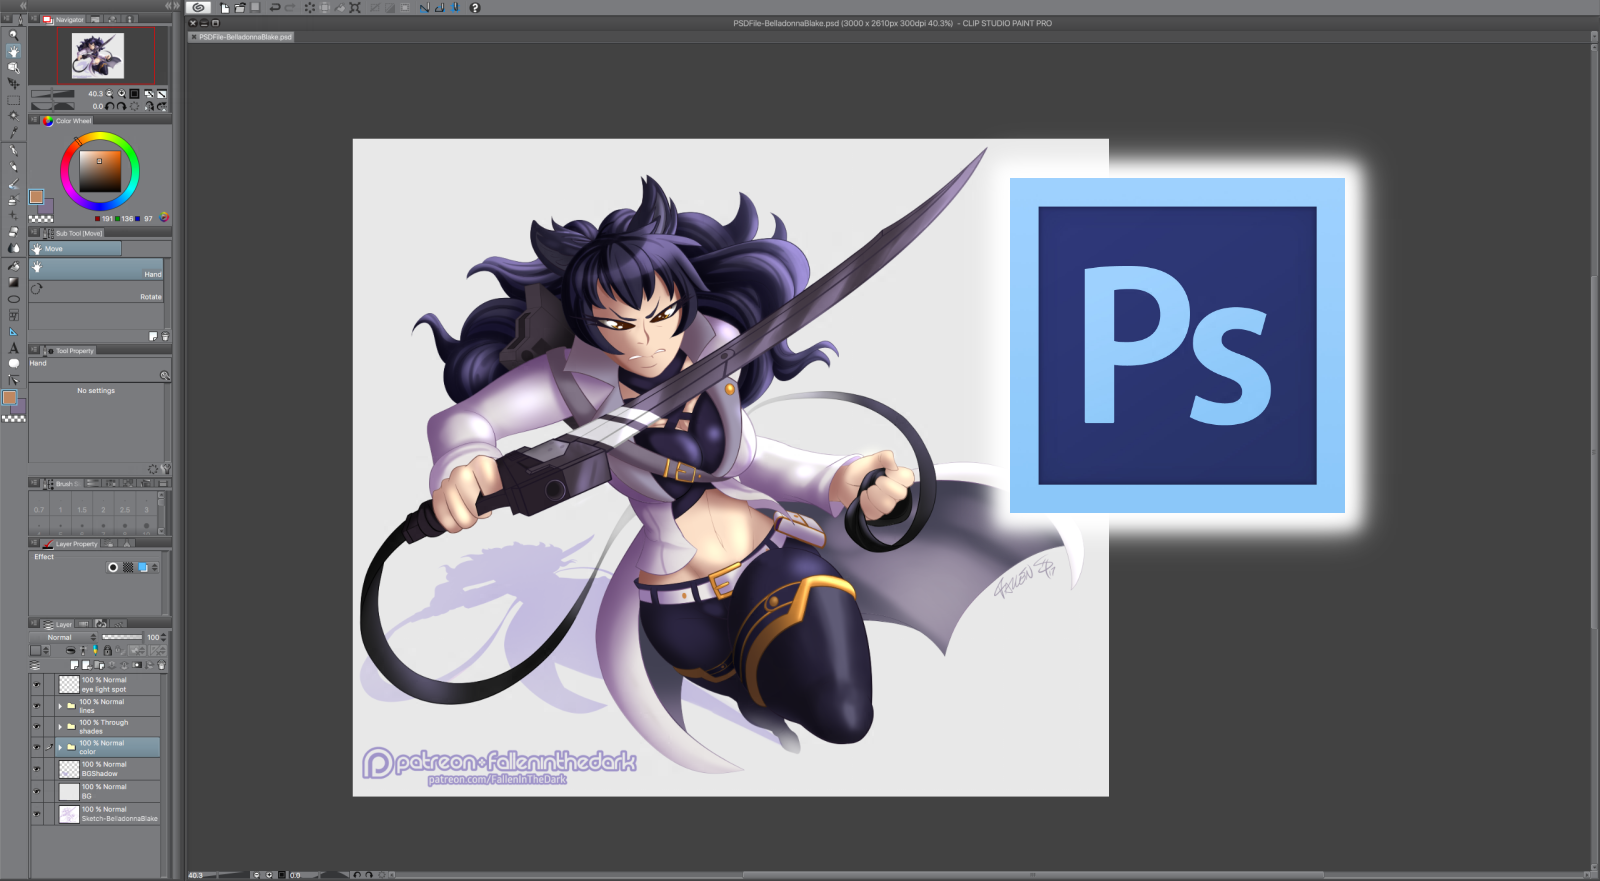Select the Gradient tool
This screenshot has height=881, width=1600.
(x=13, y=282)
